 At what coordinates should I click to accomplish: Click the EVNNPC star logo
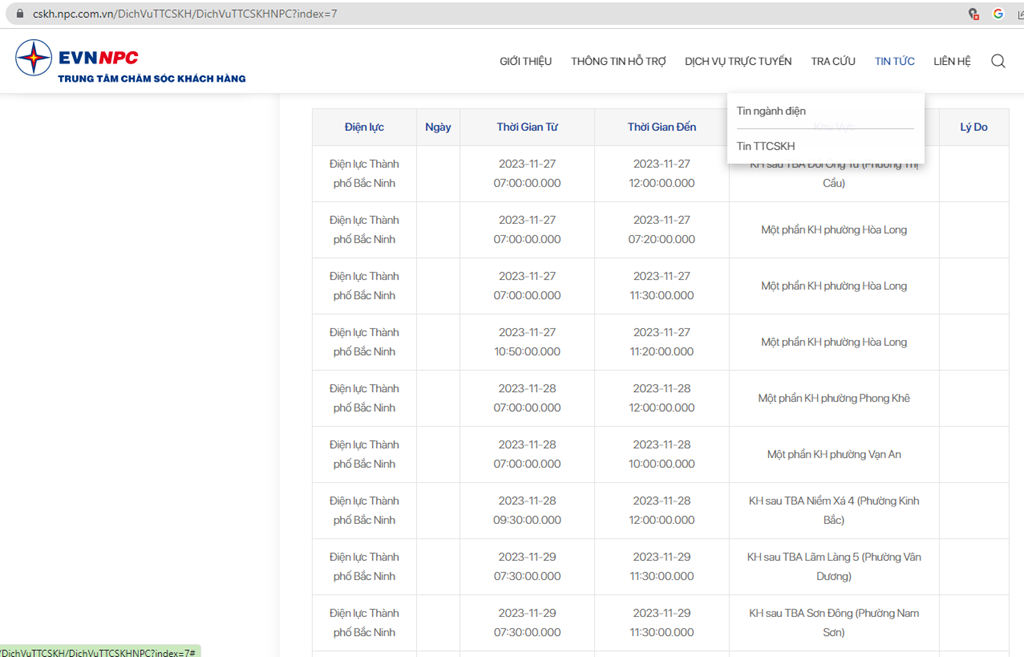33,58
